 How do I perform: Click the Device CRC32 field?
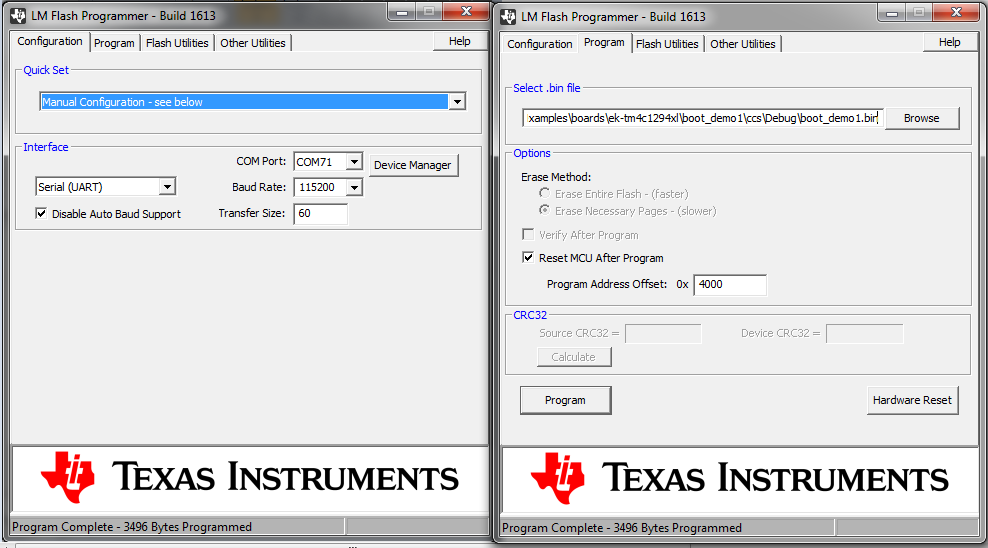pos(864,334)
